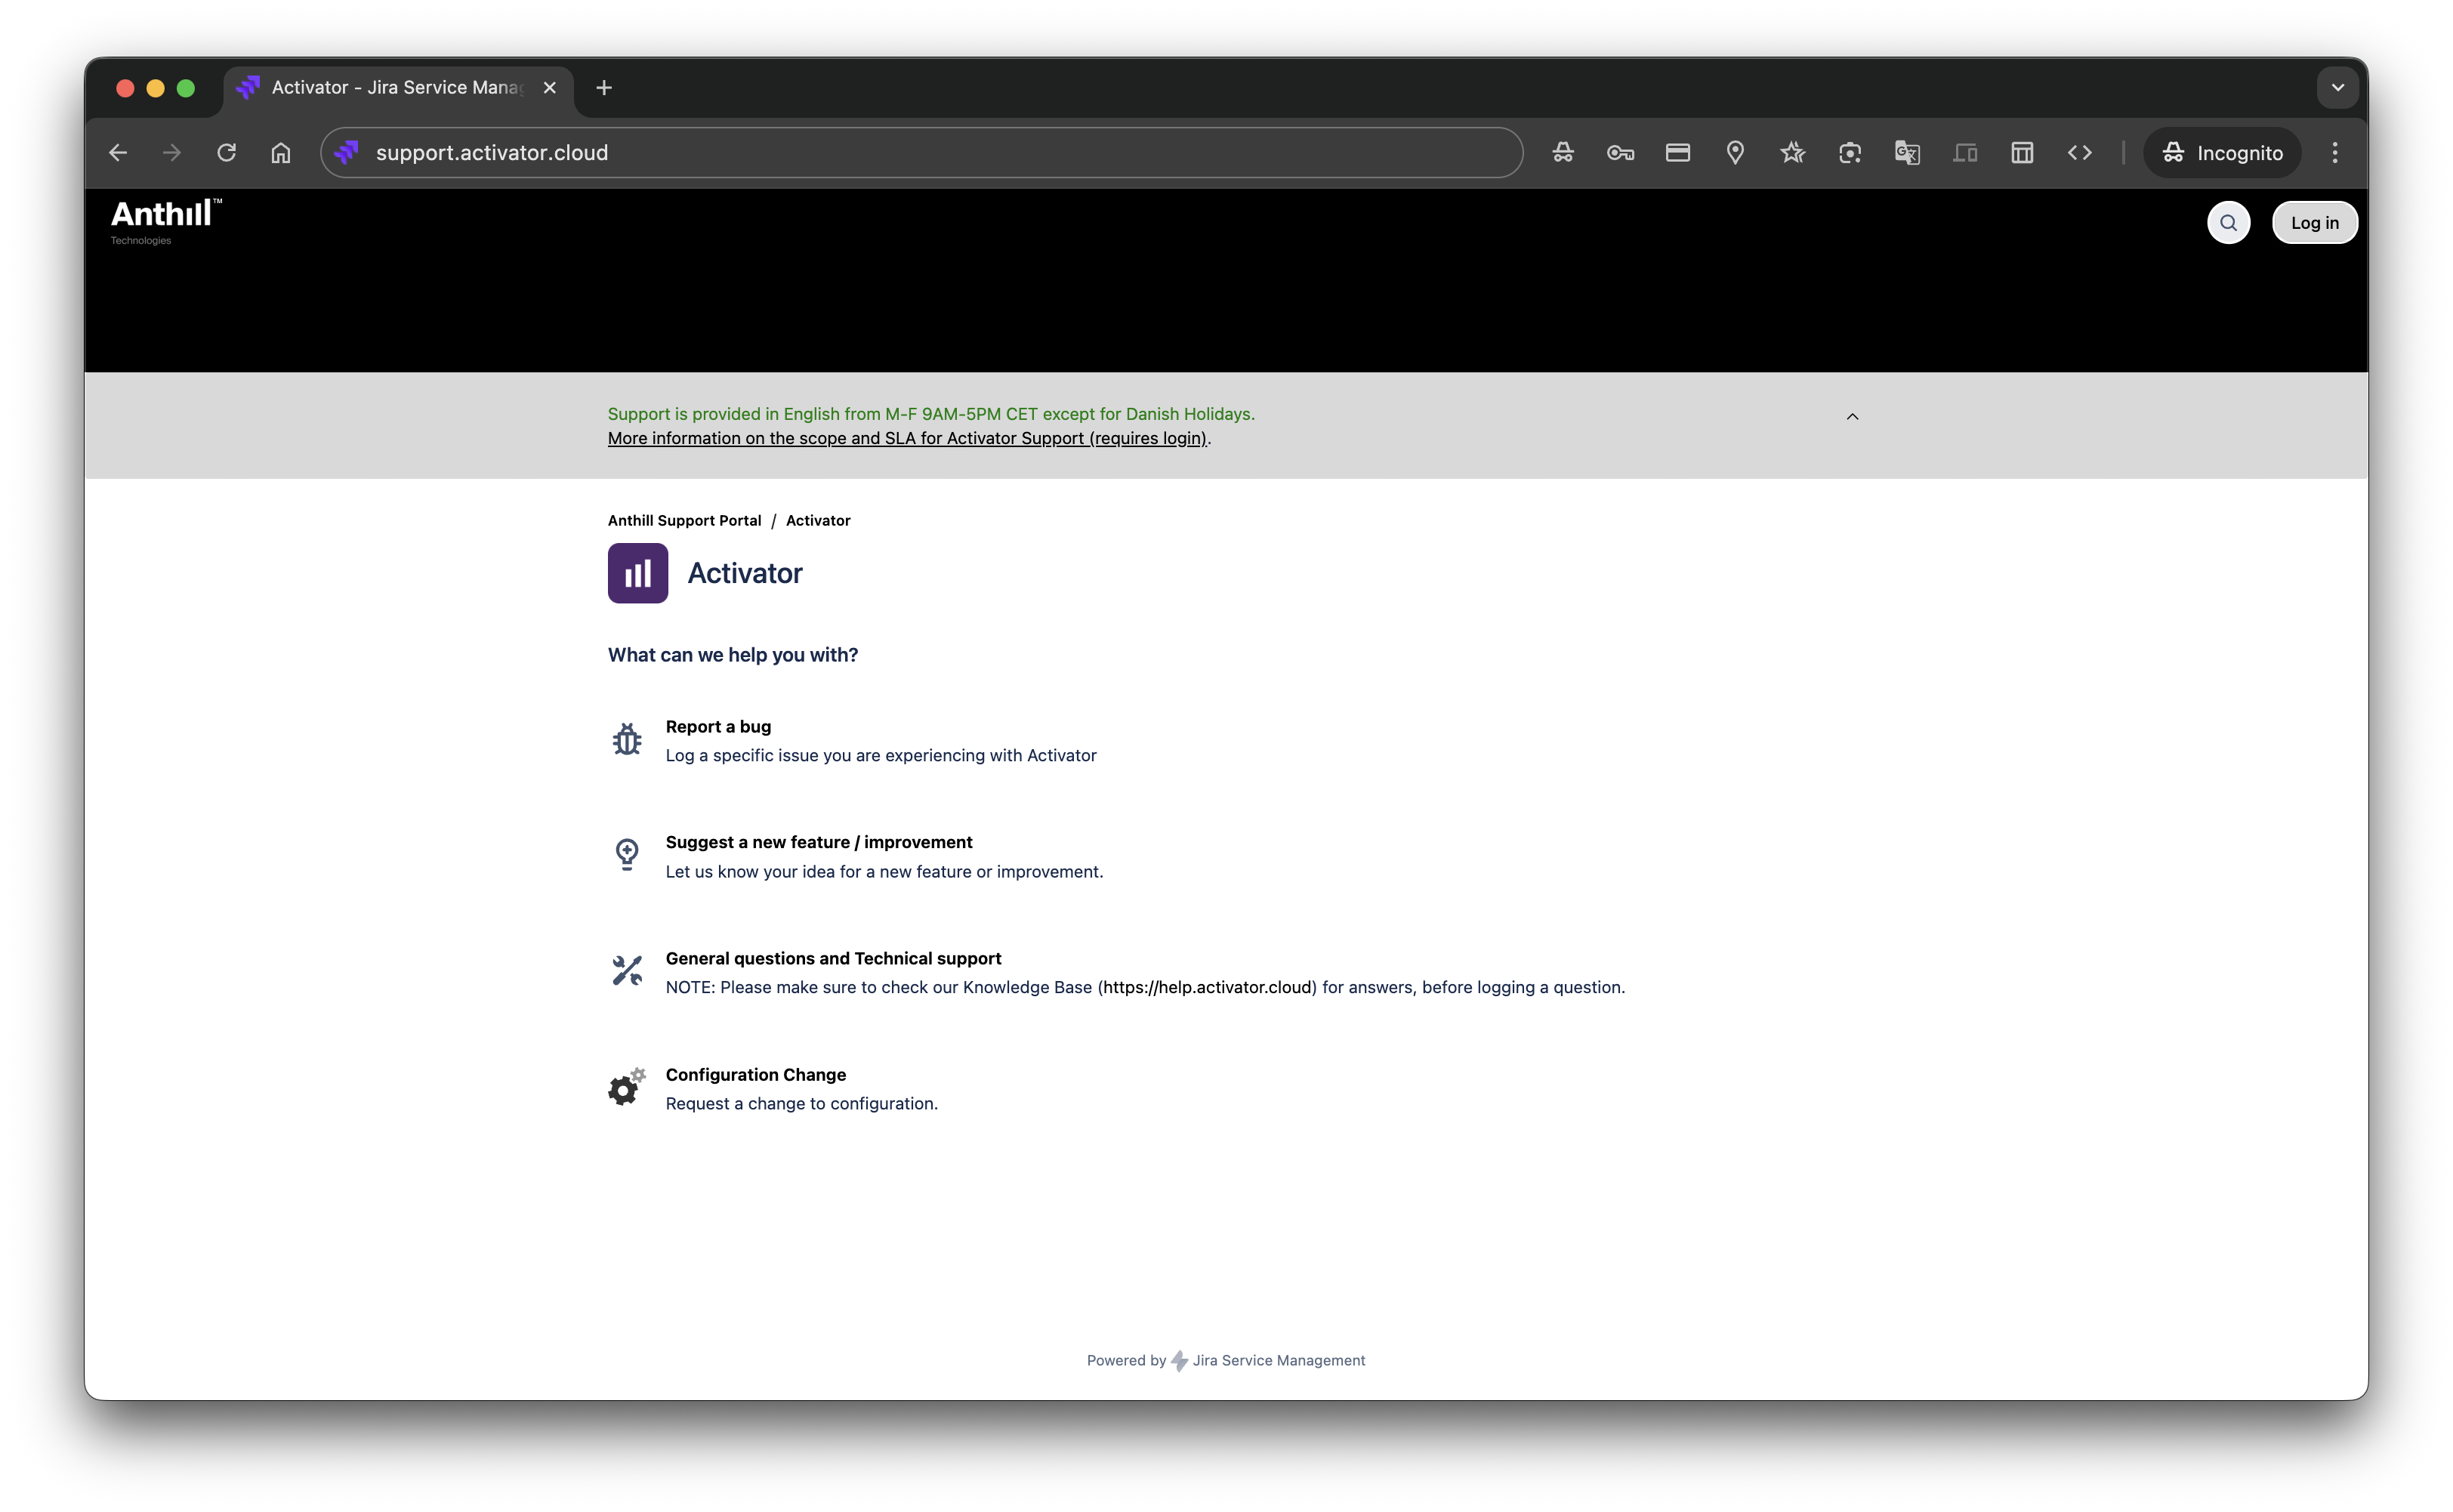Open the scope and SLA information link
This screenshot has height=1512, width=2453.
pyautogui.click(x=907, y=439)
